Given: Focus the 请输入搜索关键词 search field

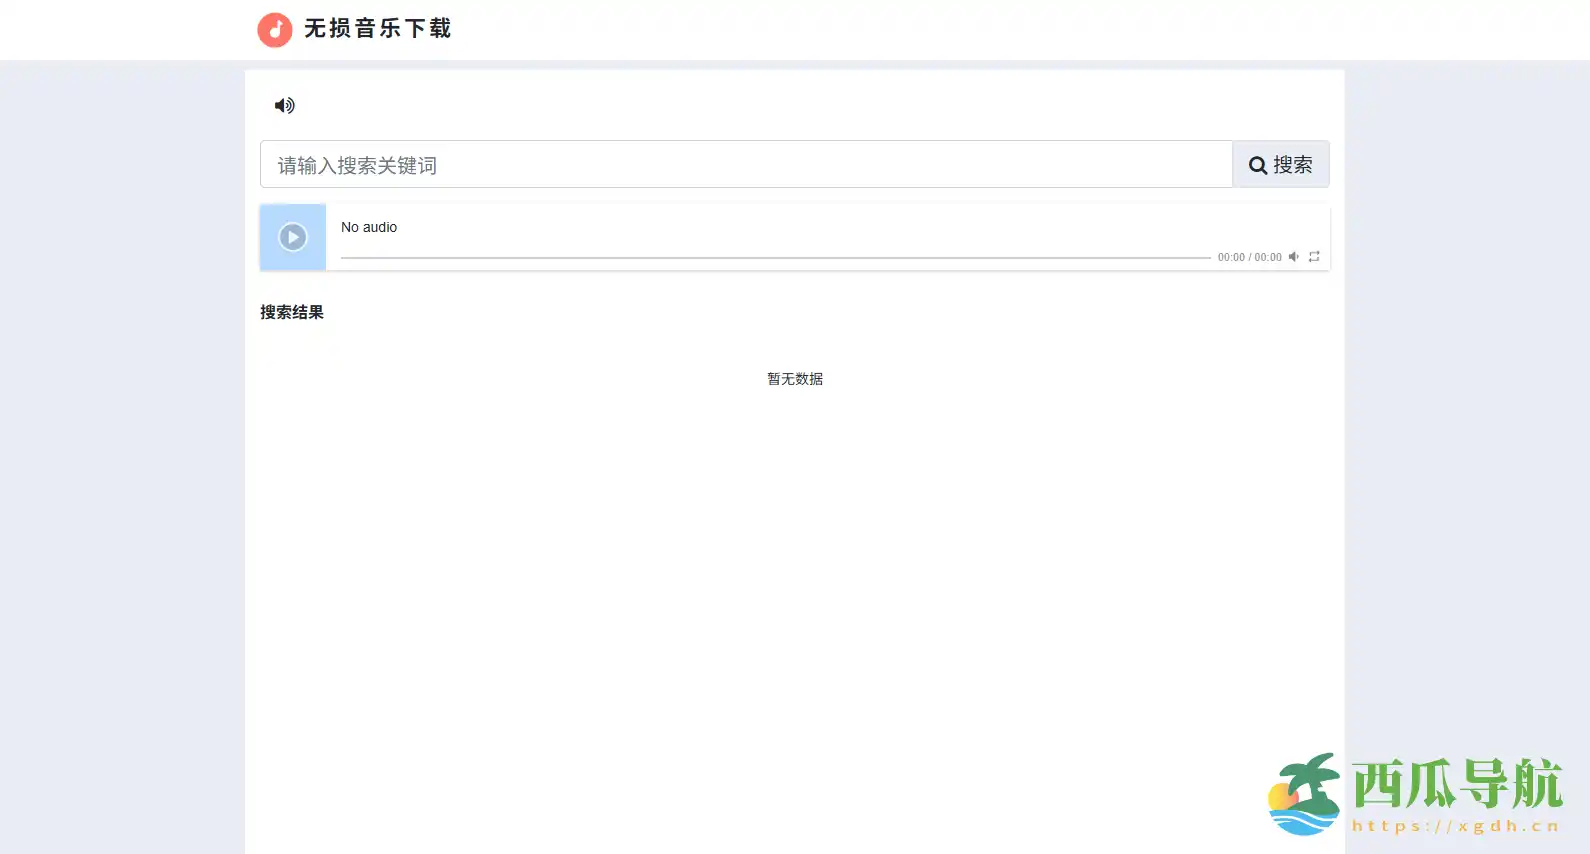Looking at the screenshot, I should coord(745,165).
